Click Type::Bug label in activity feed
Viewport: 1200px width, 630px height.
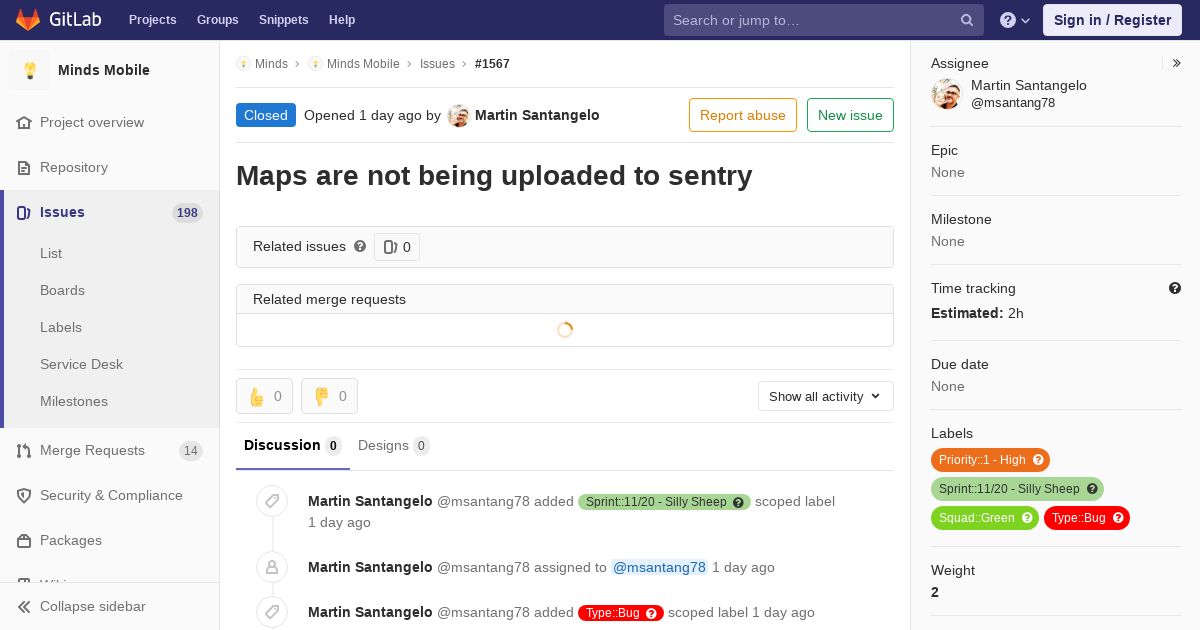621,613
